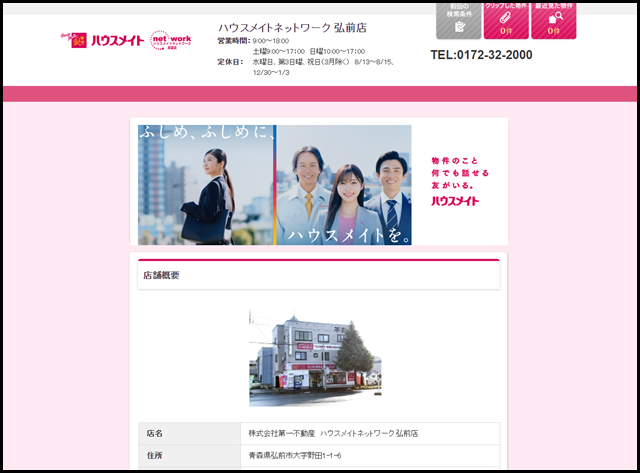Click the net work circular logo

tap(171, 40)
